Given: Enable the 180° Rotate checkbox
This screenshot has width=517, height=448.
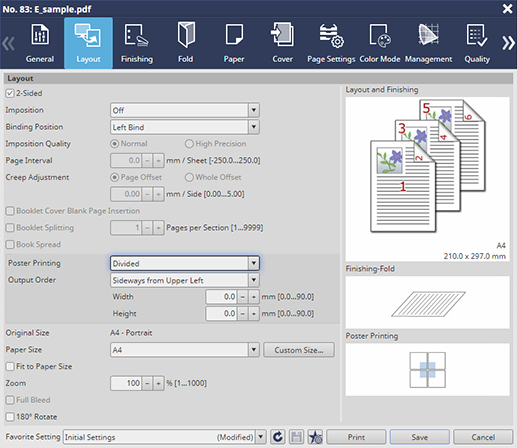Looking at the screenshot, I should point(10,417).
